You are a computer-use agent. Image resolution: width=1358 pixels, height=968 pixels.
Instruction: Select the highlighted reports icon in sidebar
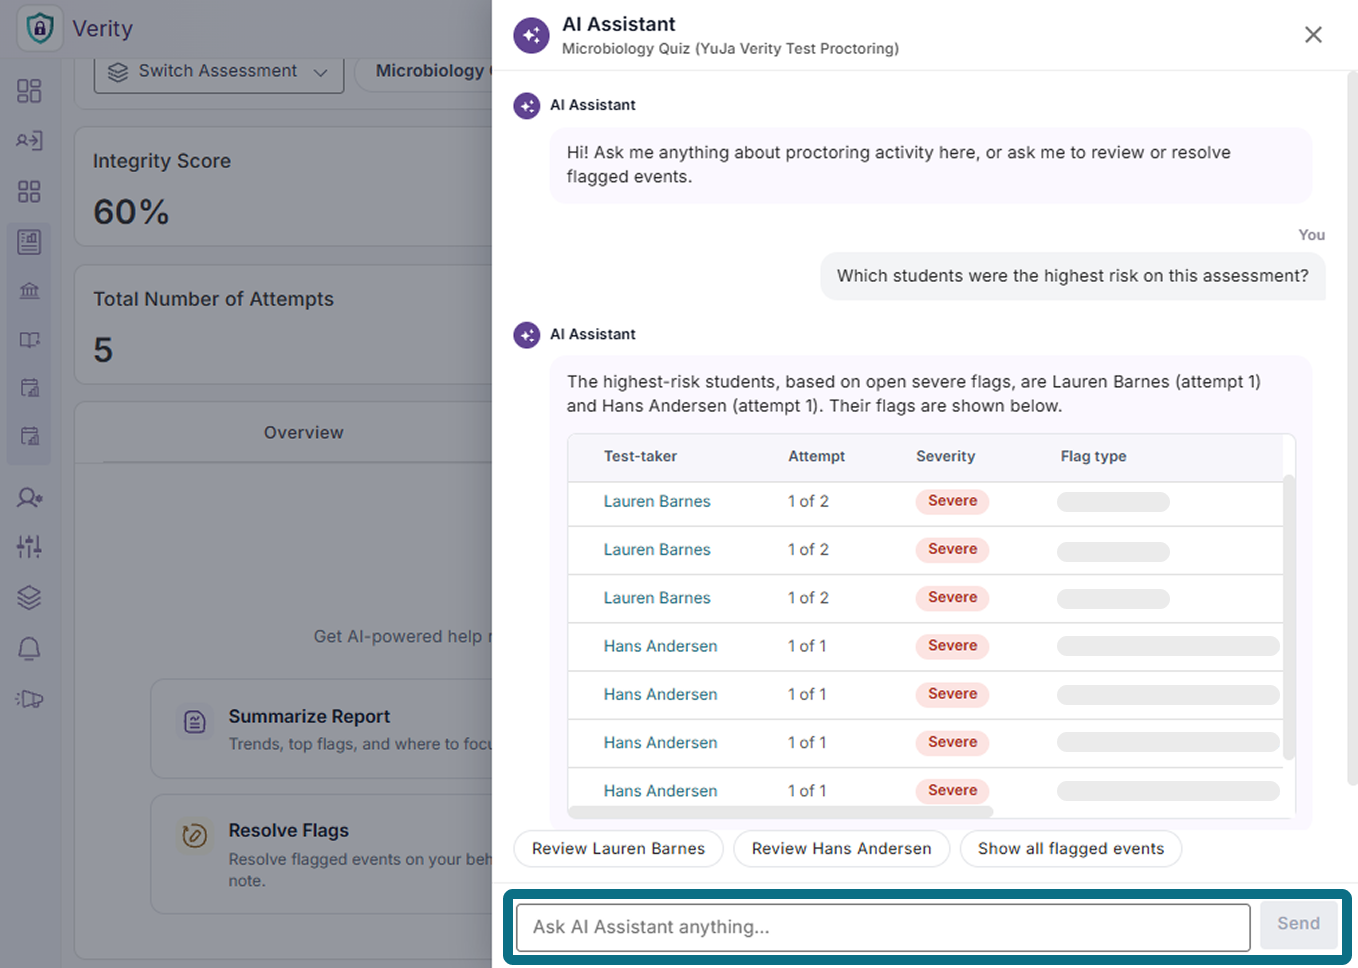point(29,241)
